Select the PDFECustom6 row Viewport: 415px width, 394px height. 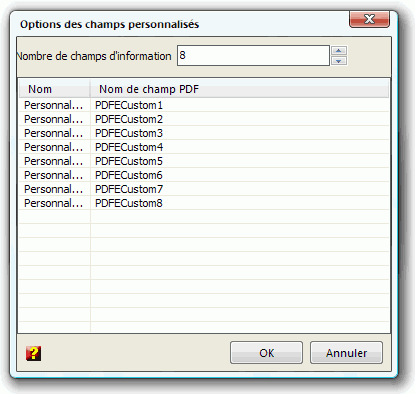(204, 175)
